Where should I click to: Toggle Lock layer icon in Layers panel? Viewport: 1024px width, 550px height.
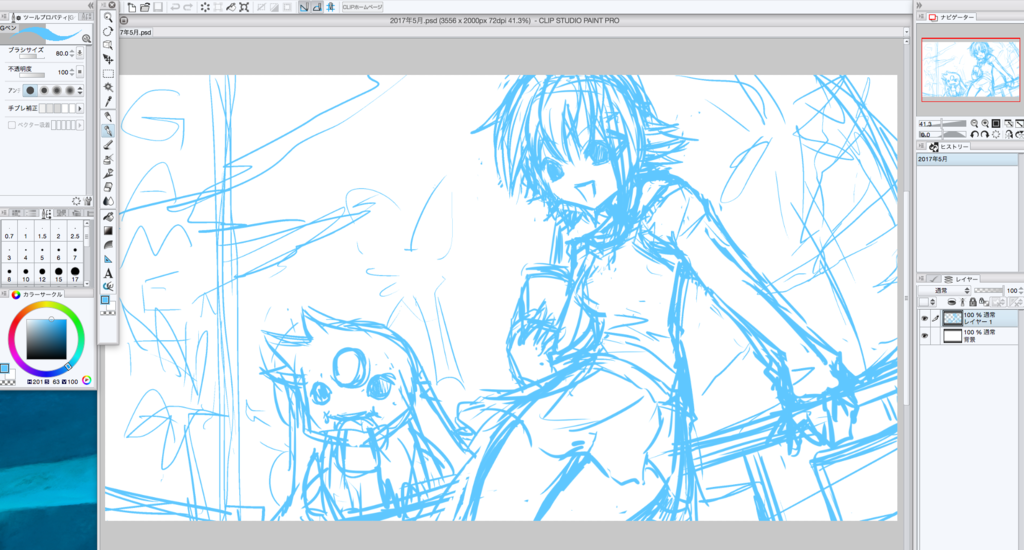972,302
